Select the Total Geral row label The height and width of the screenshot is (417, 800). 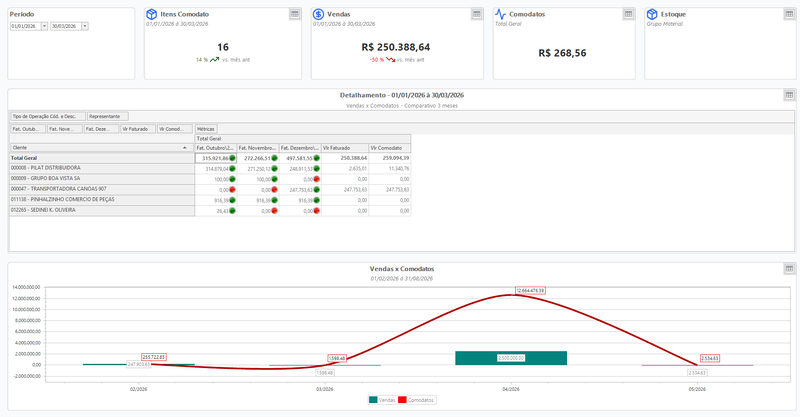point(102,158)
